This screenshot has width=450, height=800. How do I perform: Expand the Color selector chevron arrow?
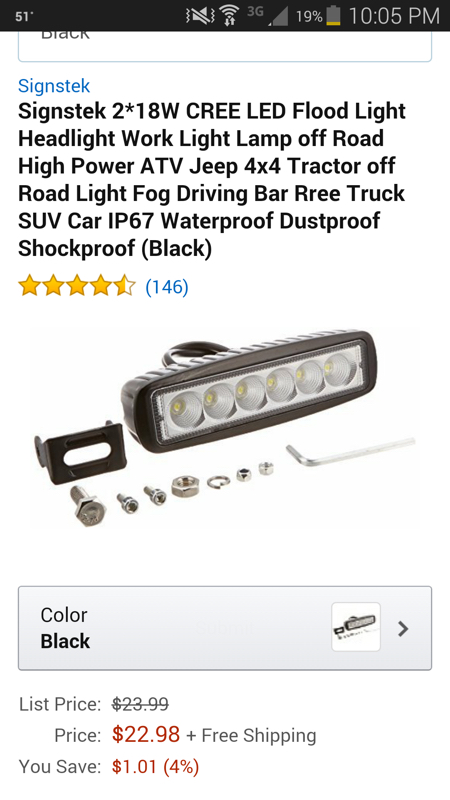tap(403, 629)
